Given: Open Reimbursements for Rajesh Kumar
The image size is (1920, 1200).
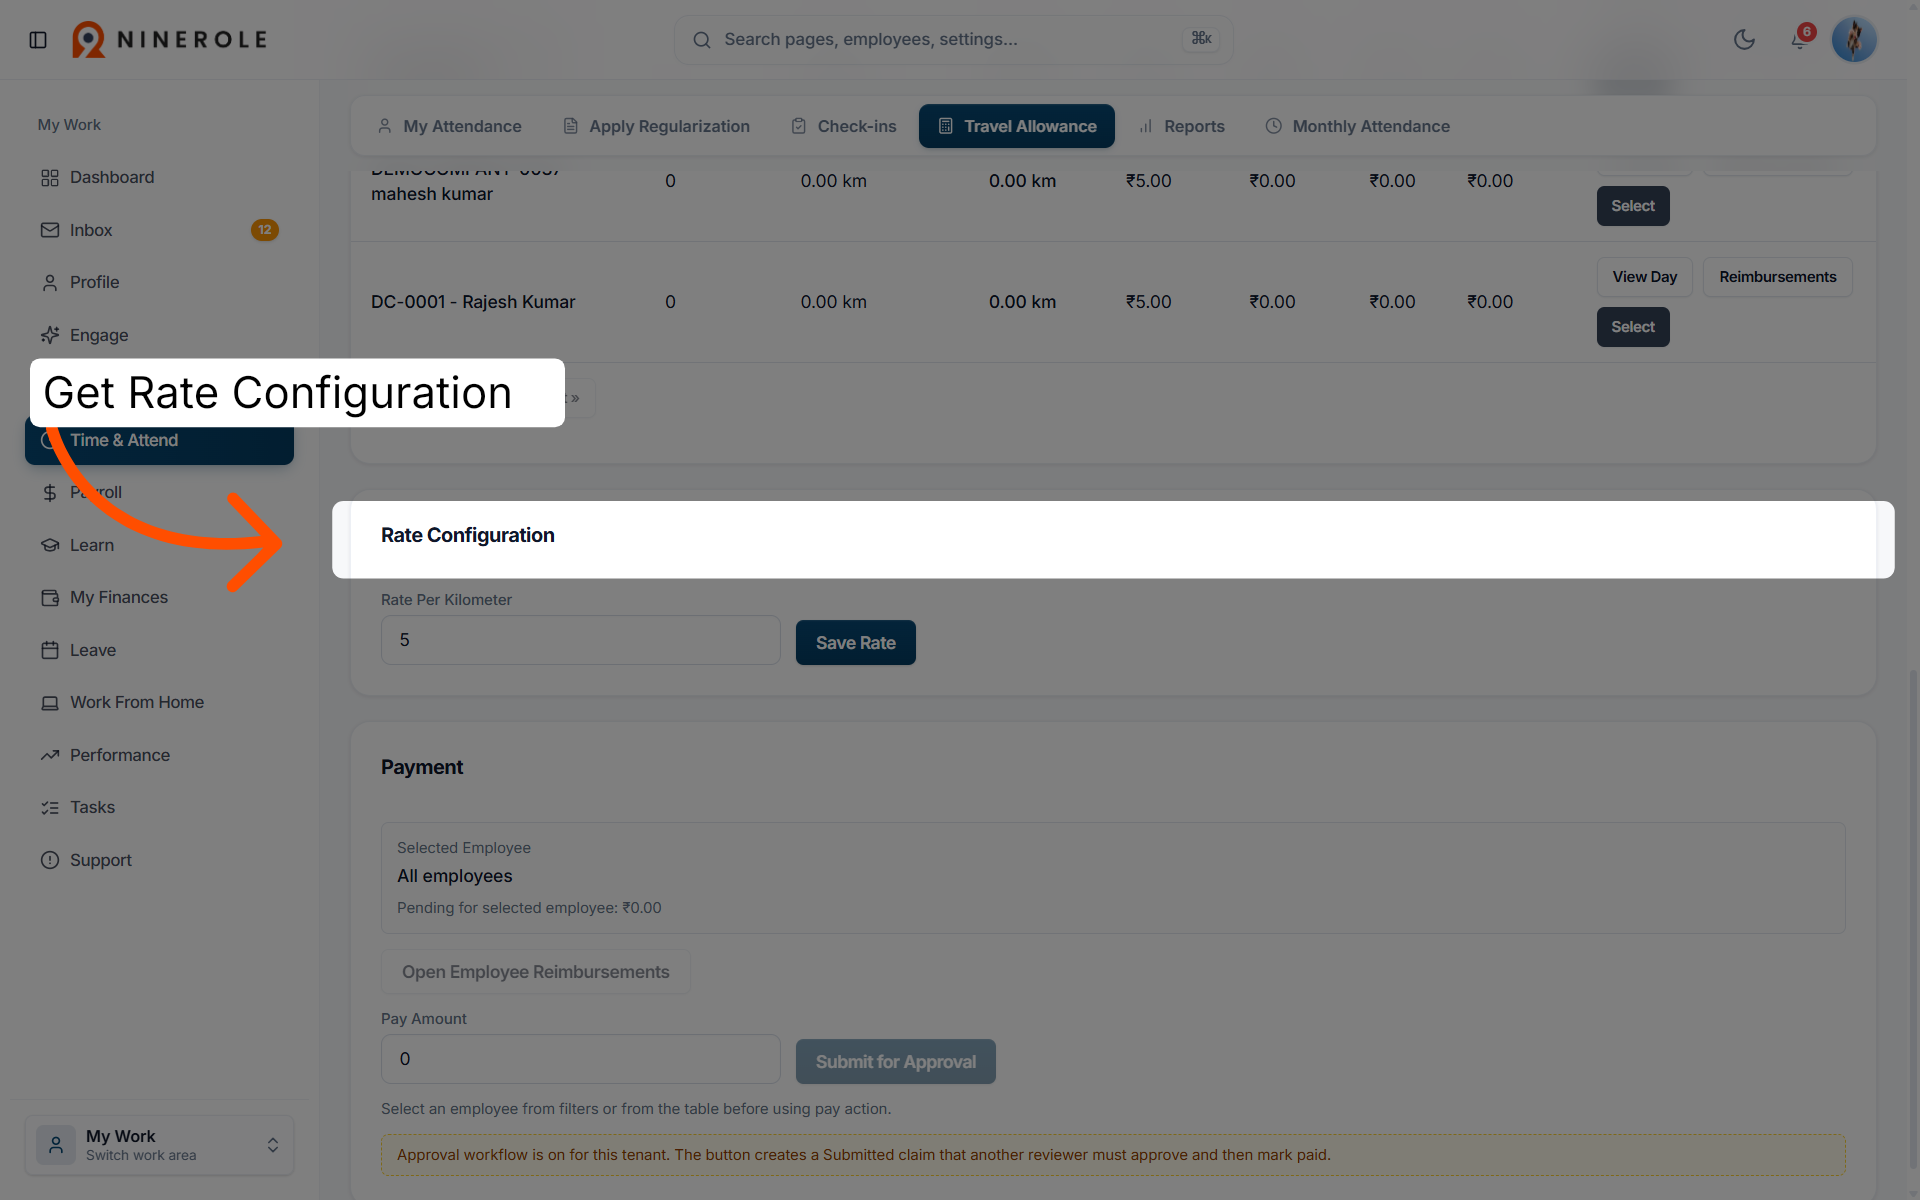Looking at the screenshot, I should click(1777, 277).
